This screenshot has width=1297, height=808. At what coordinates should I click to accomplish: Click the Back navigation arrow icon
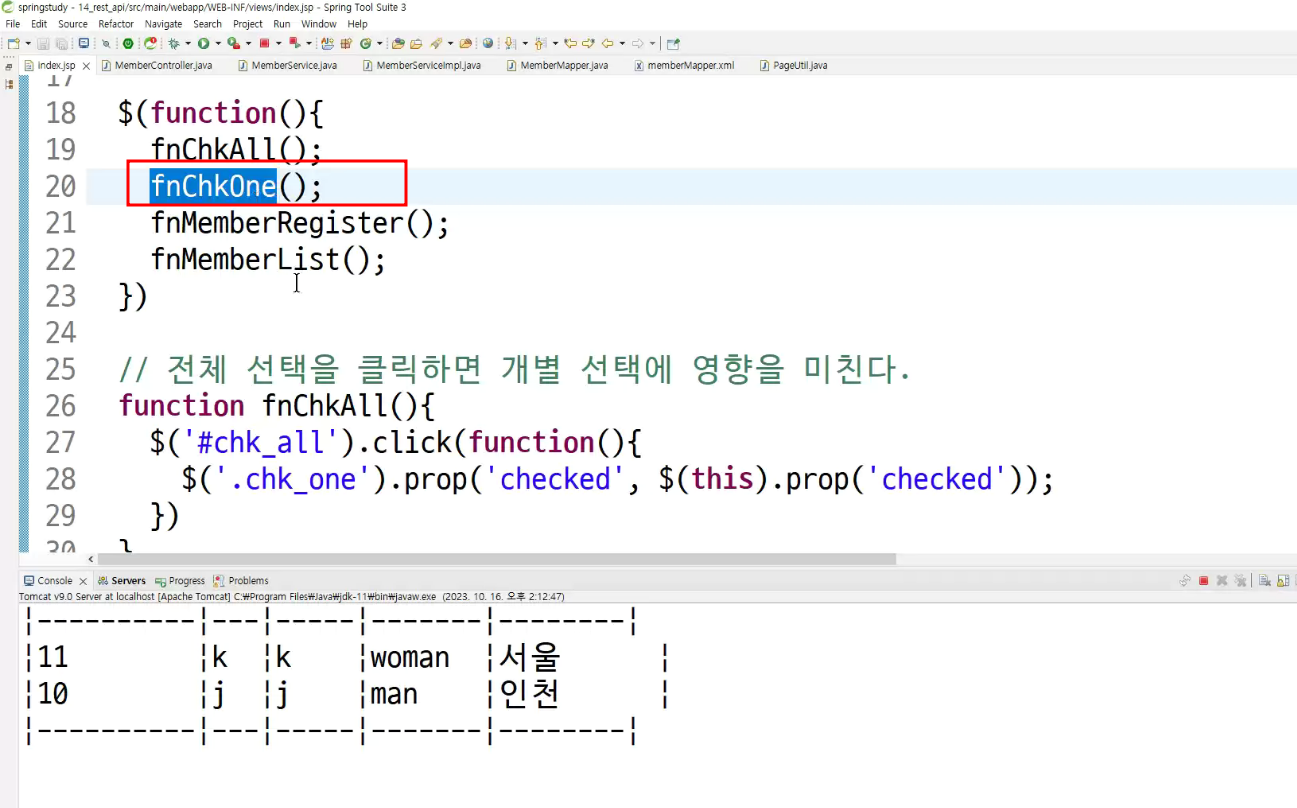(x=608, y=44)
